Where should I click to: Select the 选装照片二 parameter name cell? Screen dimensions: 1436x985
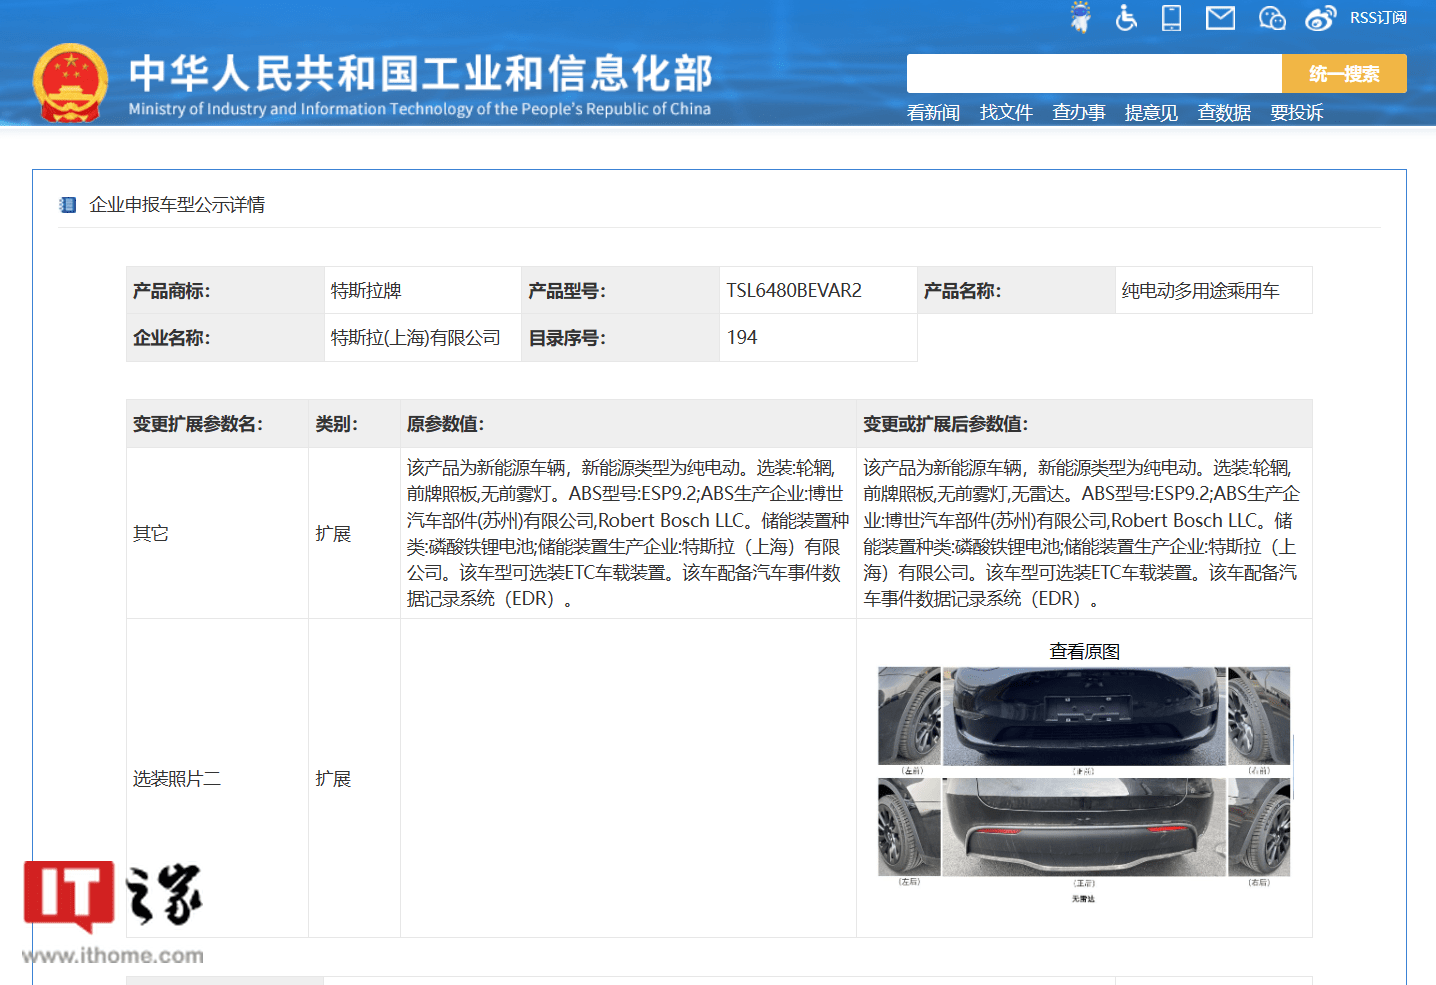tap(217, 778)
